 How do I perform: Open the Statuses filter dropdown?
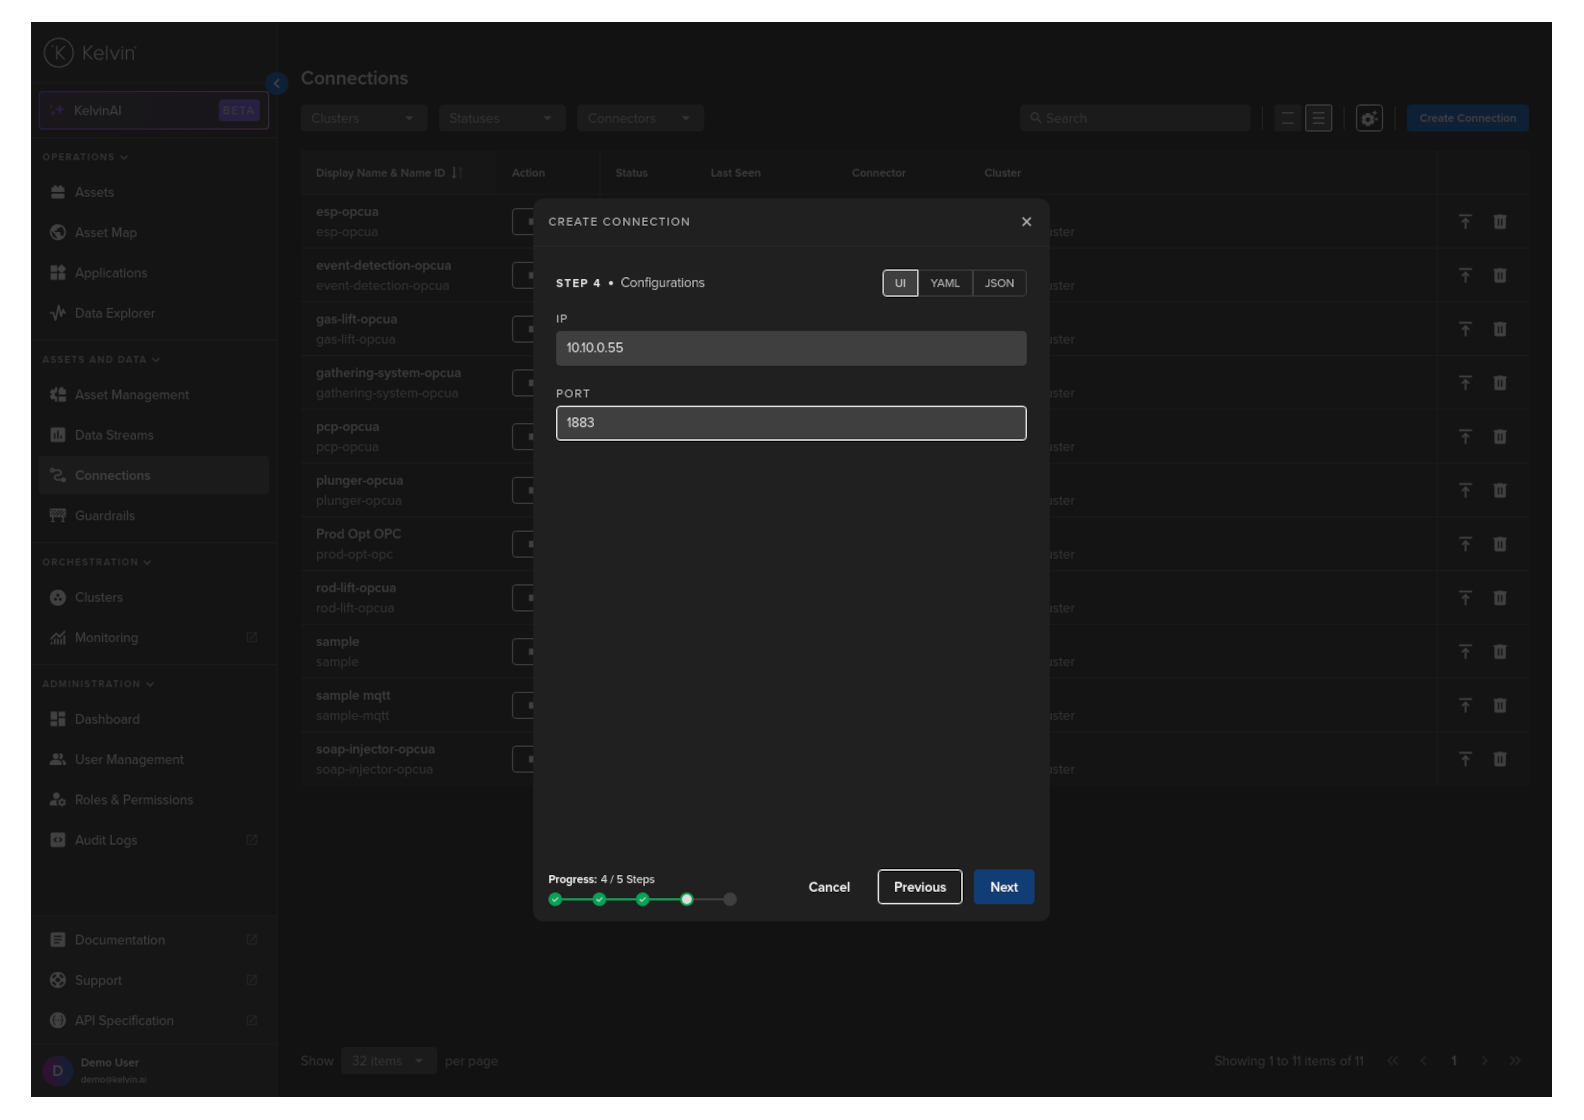[501, 118]
